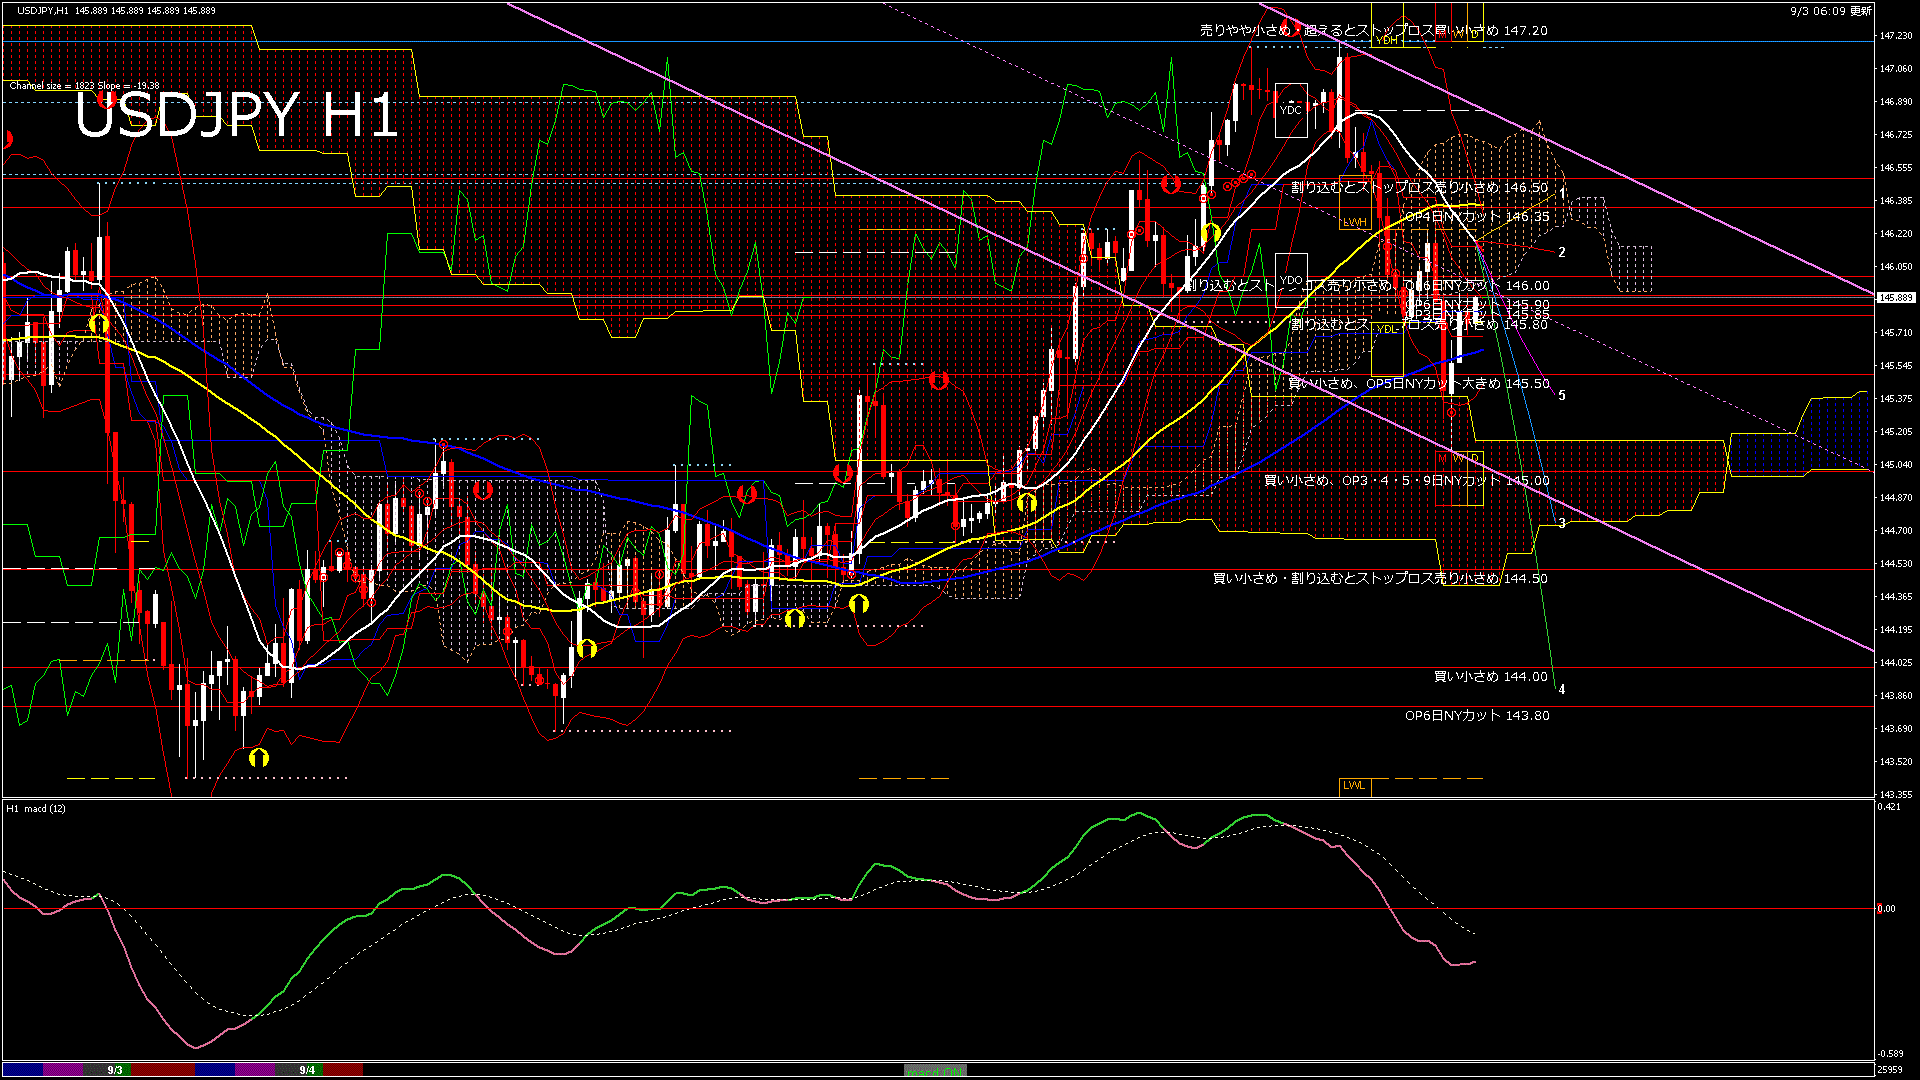Select the OP6日NYカット 143.80 label
This screenshot has width=1920, height=1080.
(1477, 716)
